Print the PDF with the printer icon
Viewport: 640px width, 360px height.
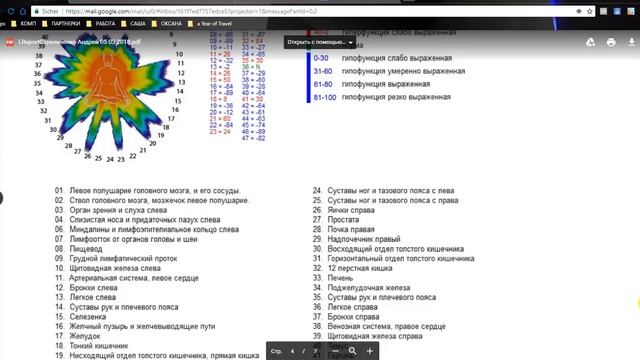611,42
